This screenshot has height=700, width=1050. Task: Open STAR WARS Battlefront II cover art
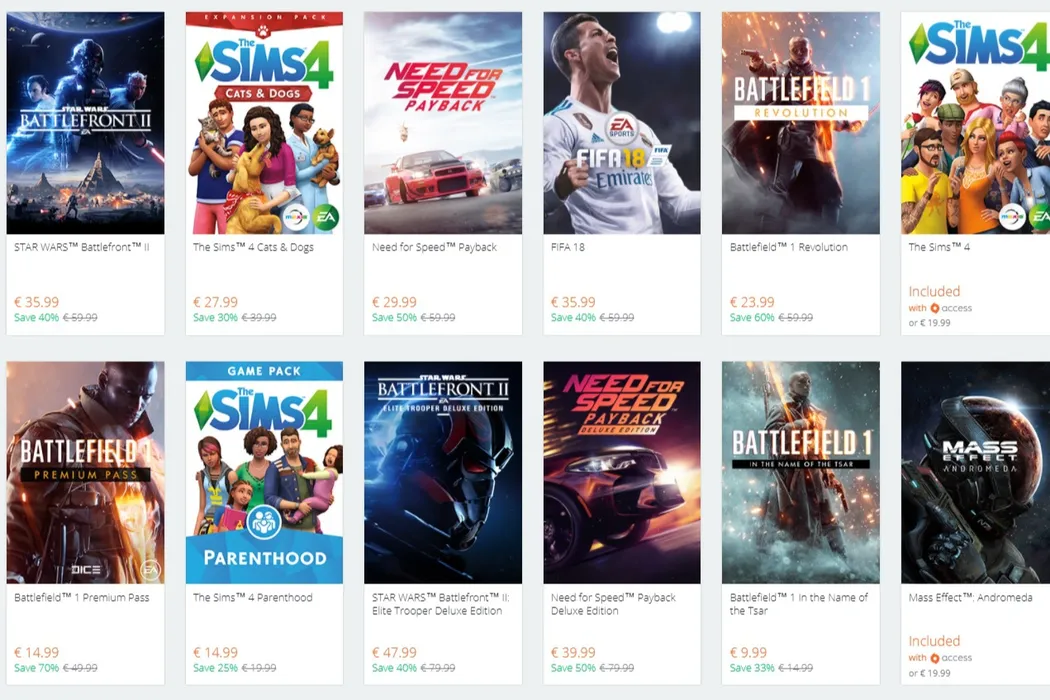pos(85,123)
